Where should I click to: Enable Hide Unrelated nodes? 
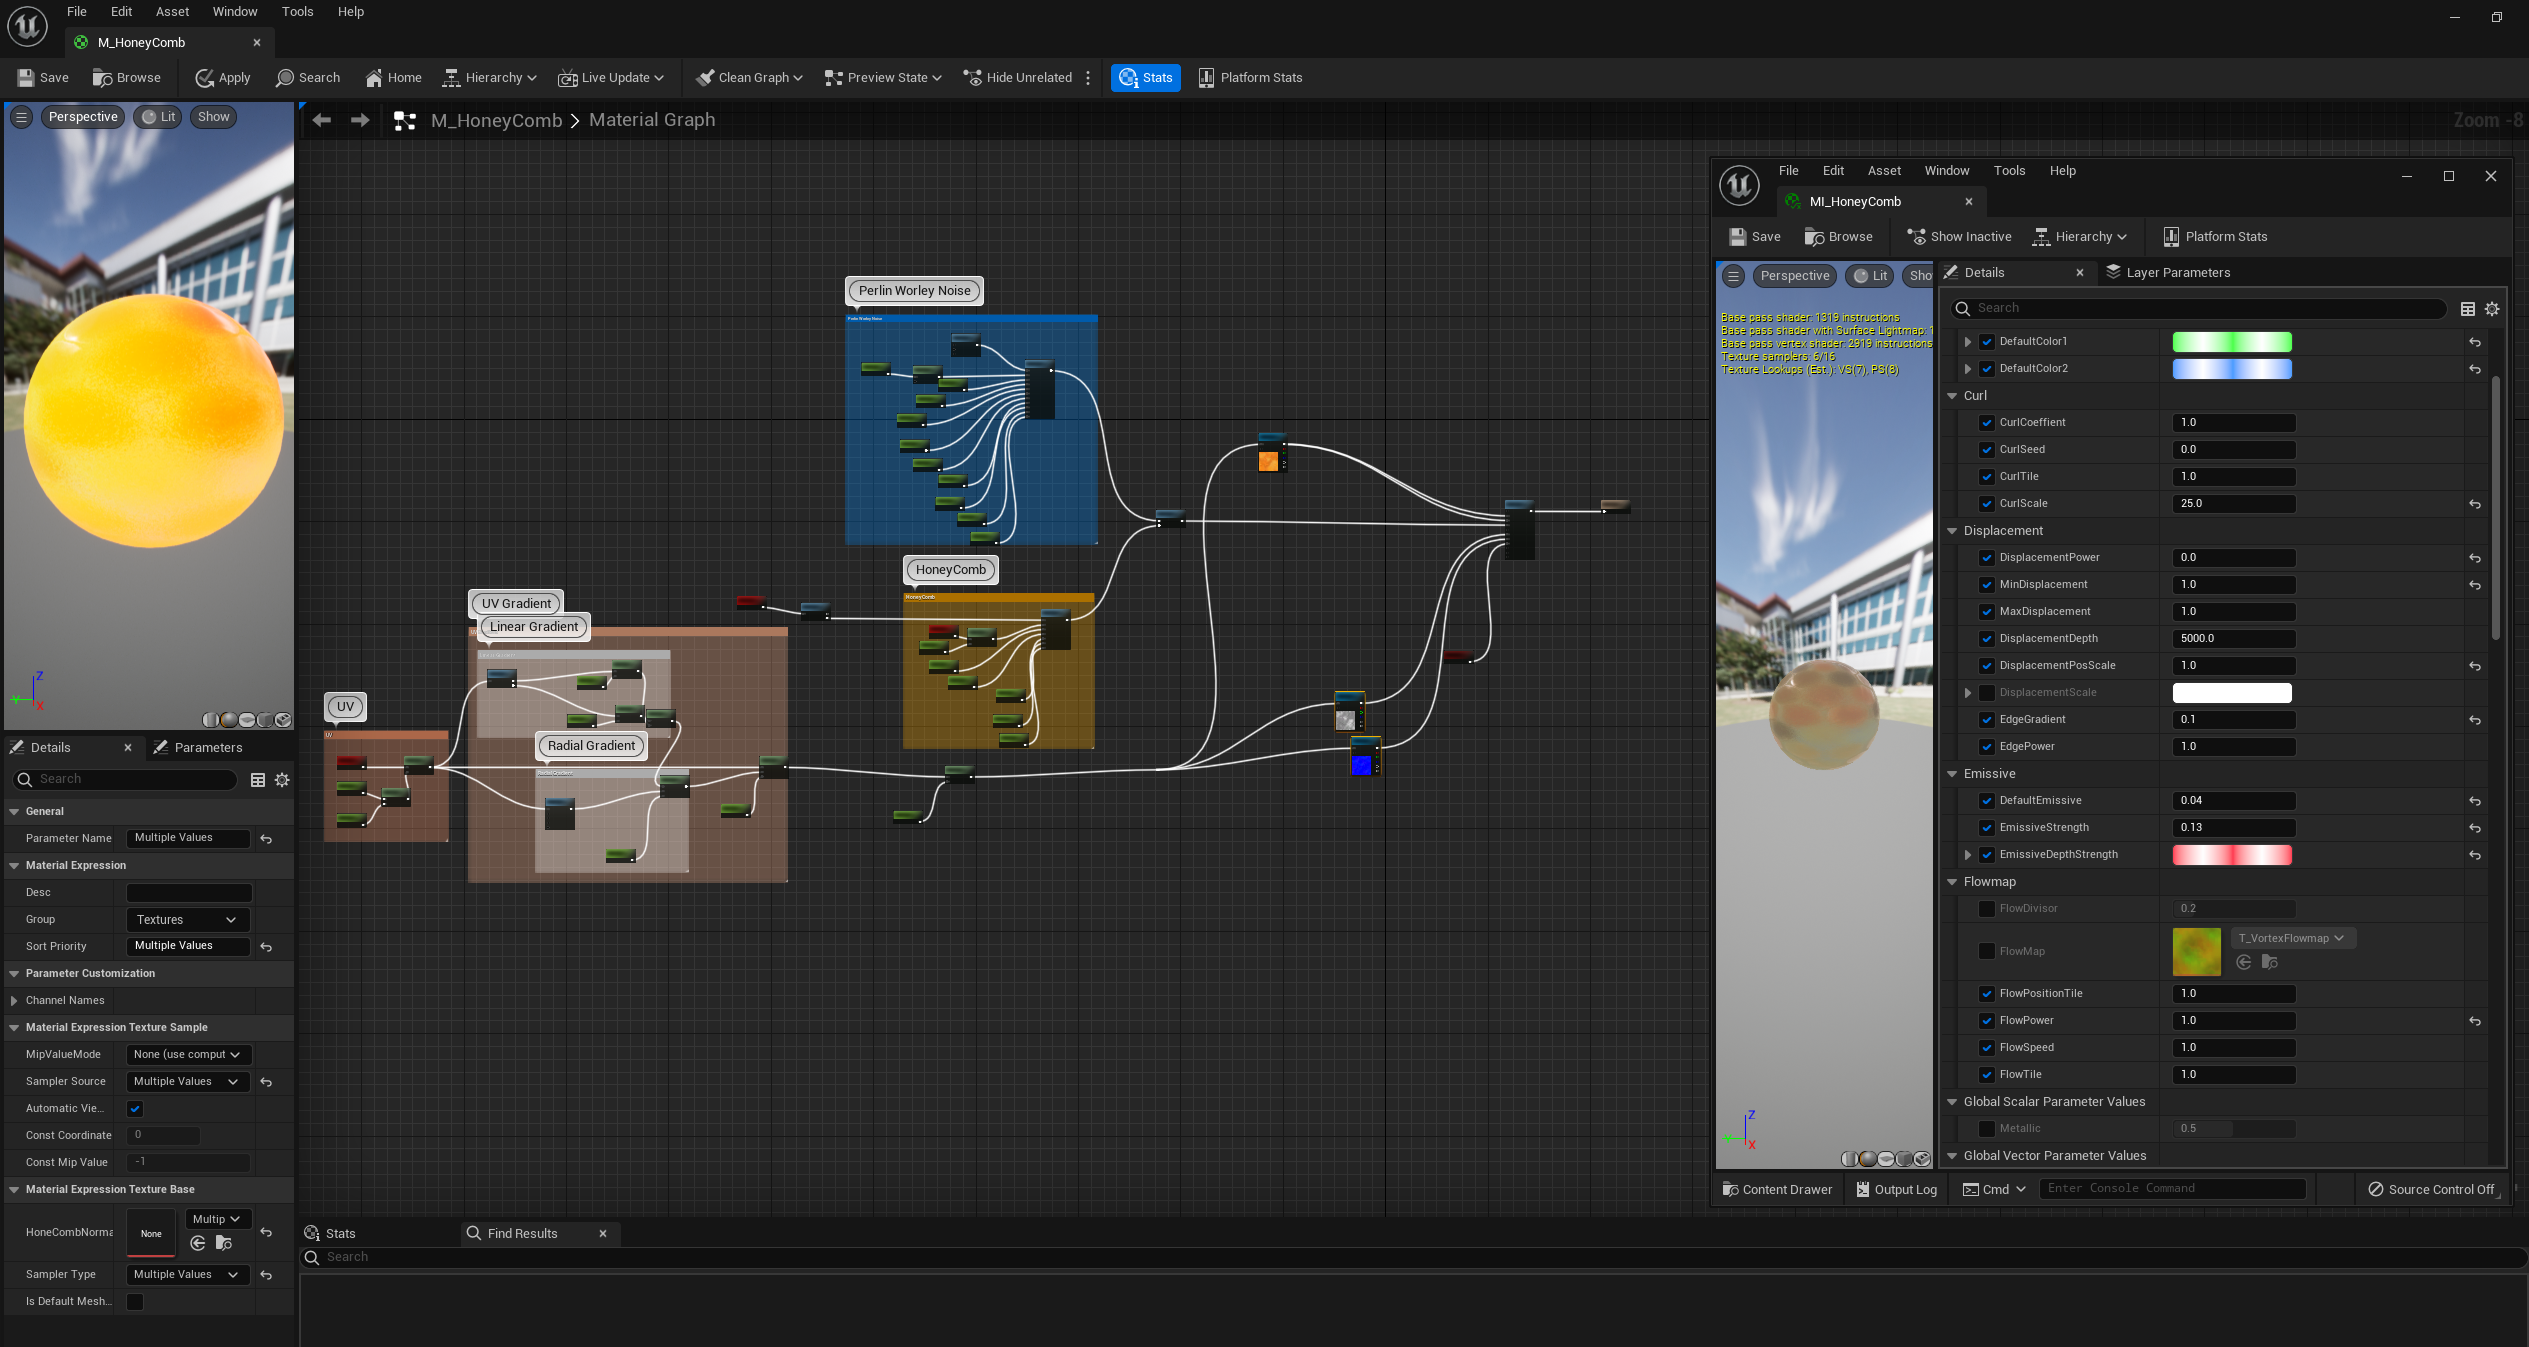pyautogui.click(x=1020, y=77)
